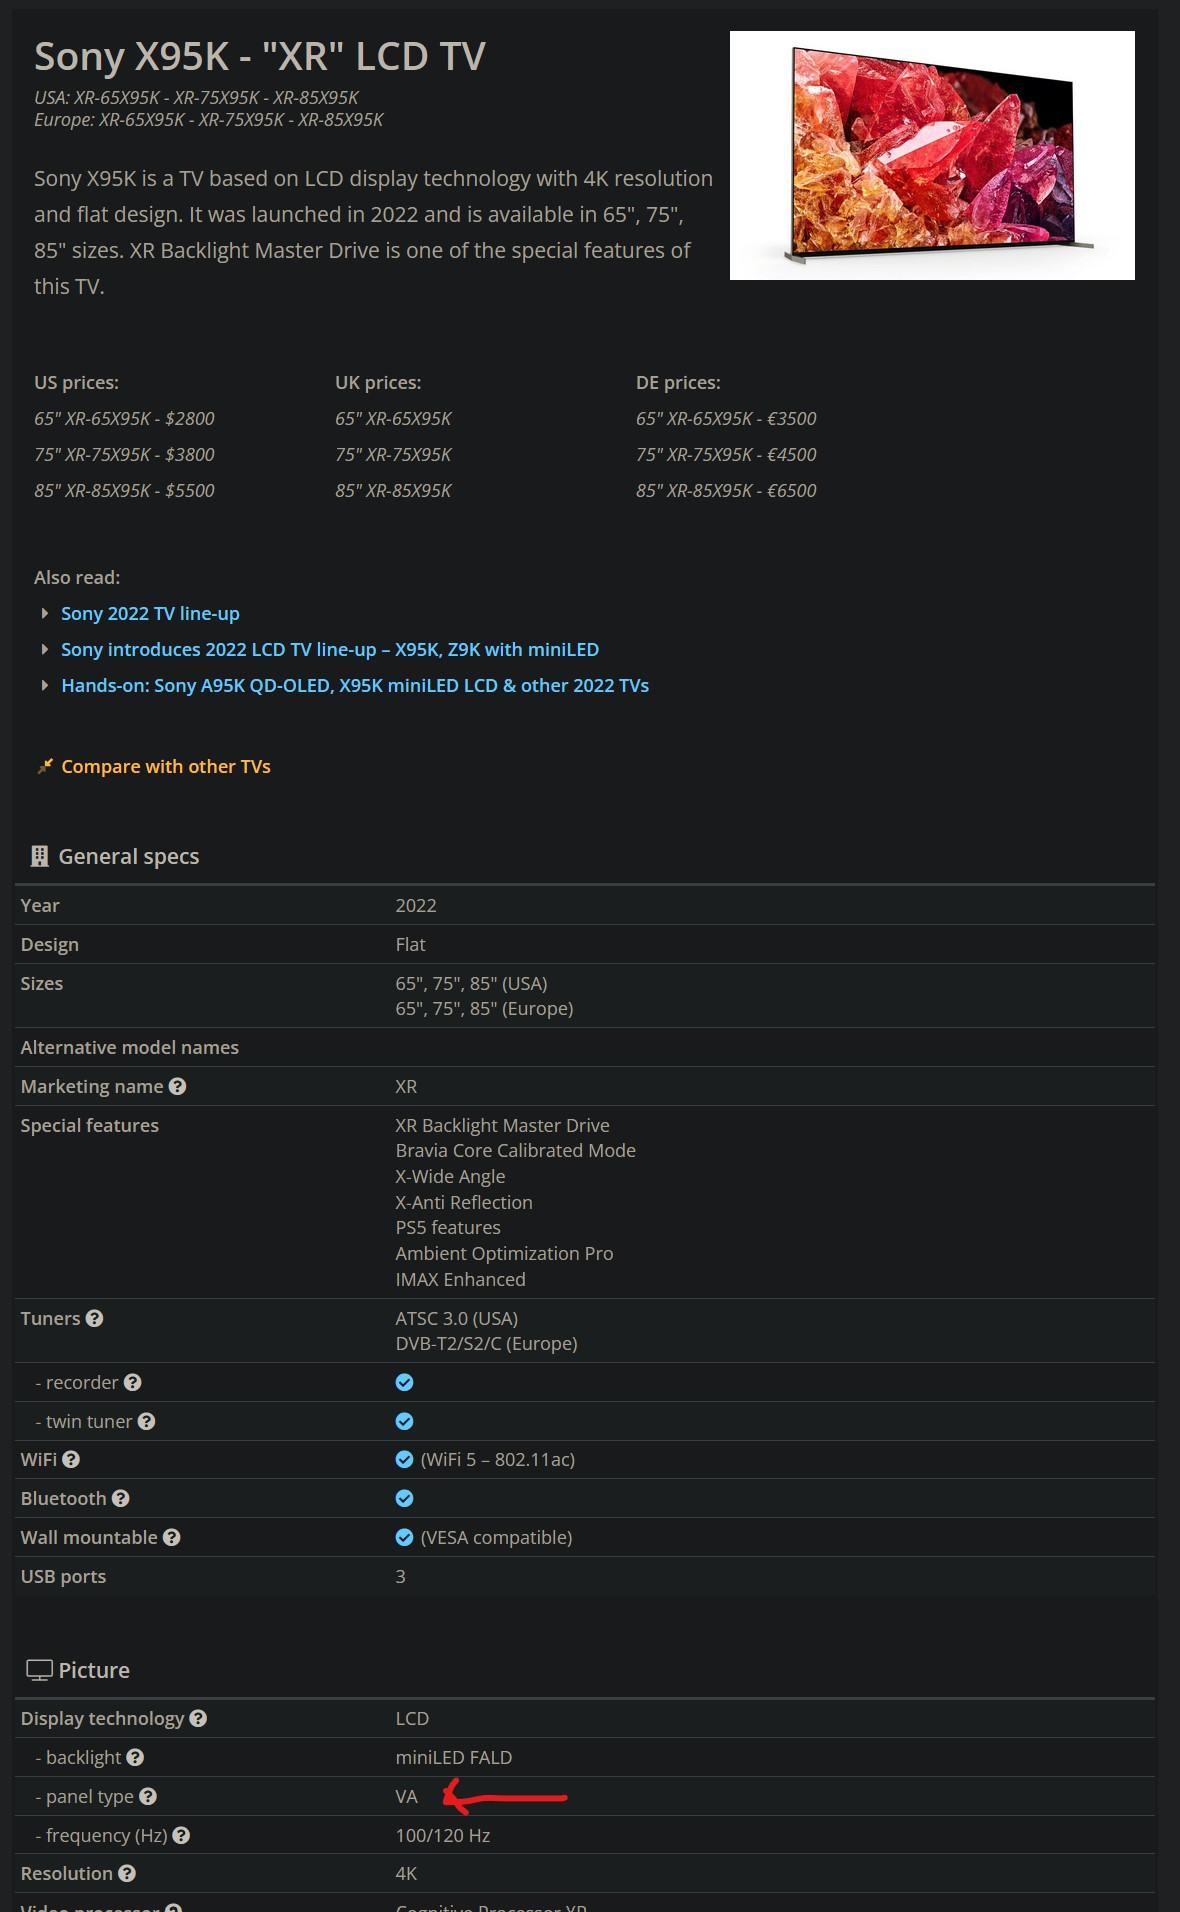Click arrow bullet before Hands-on article link
The image size is (1180, 1912).
[44, 685]
